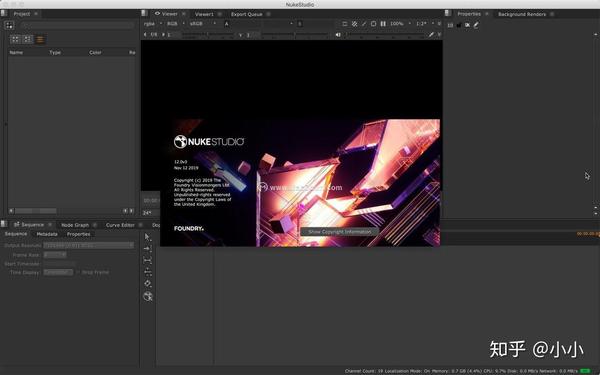Switch to the Curve Editor tab
The width and height of the screenshot is (600, 375).
120,225
